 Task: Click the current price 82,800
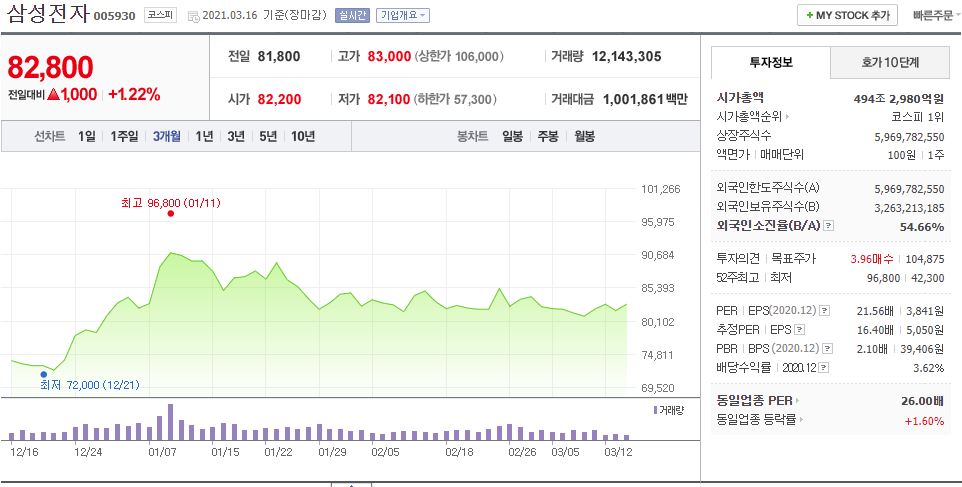(x=50, y=67)
